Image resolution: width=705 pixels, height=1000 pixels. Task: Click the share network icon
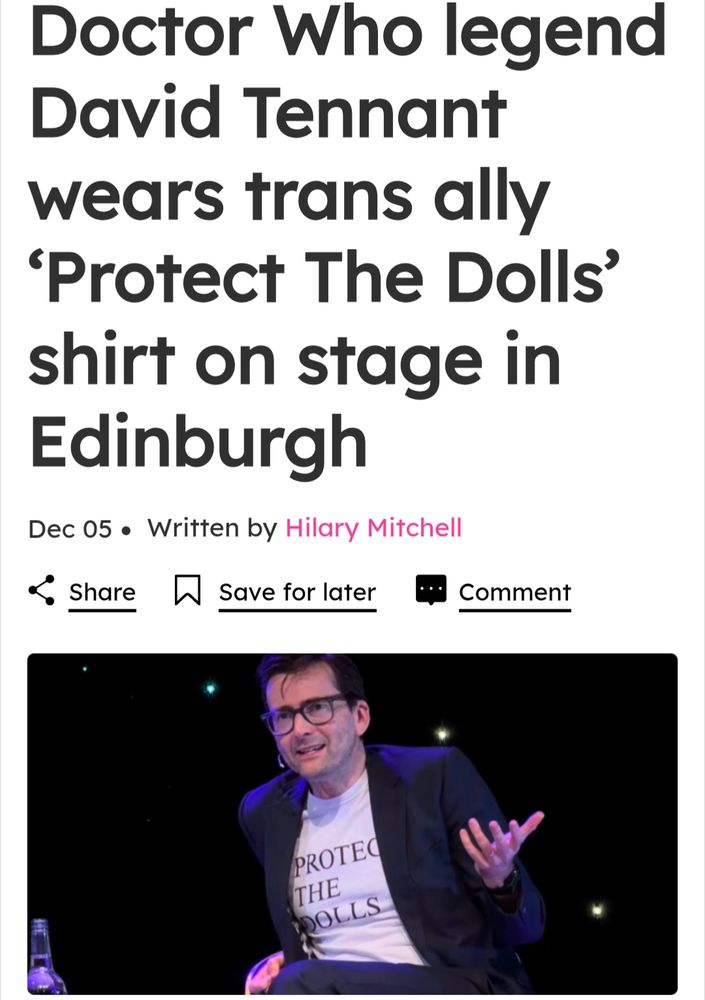click(x=41, y=591)
